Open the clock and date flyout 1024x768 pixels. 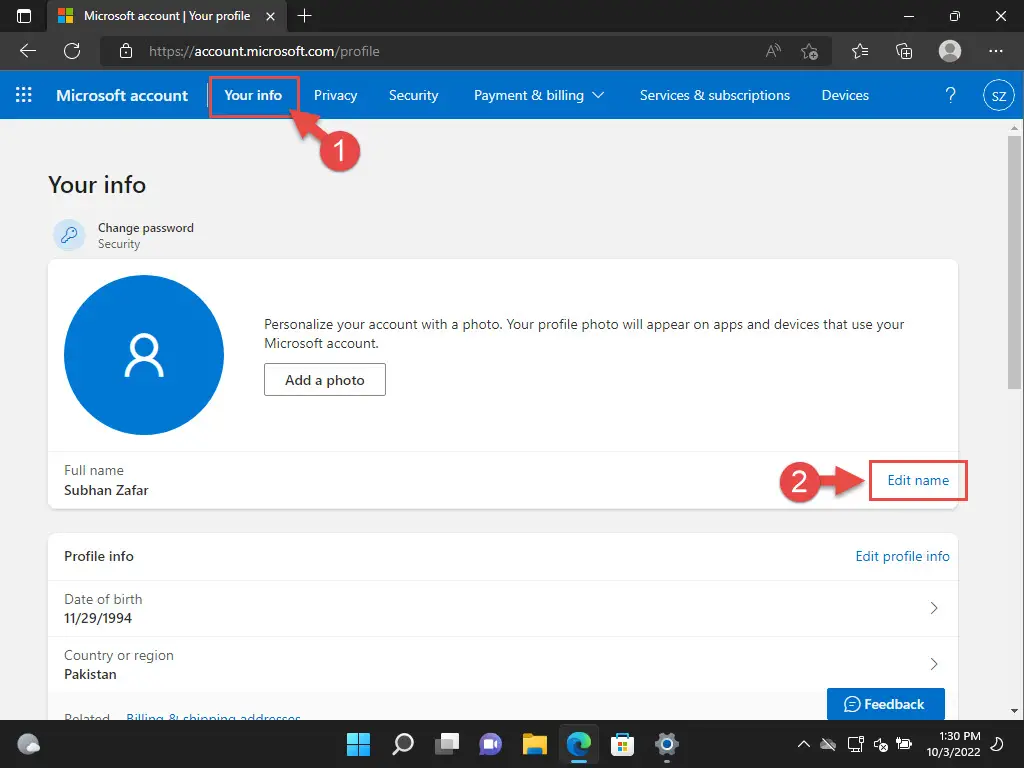click(953, 744)
